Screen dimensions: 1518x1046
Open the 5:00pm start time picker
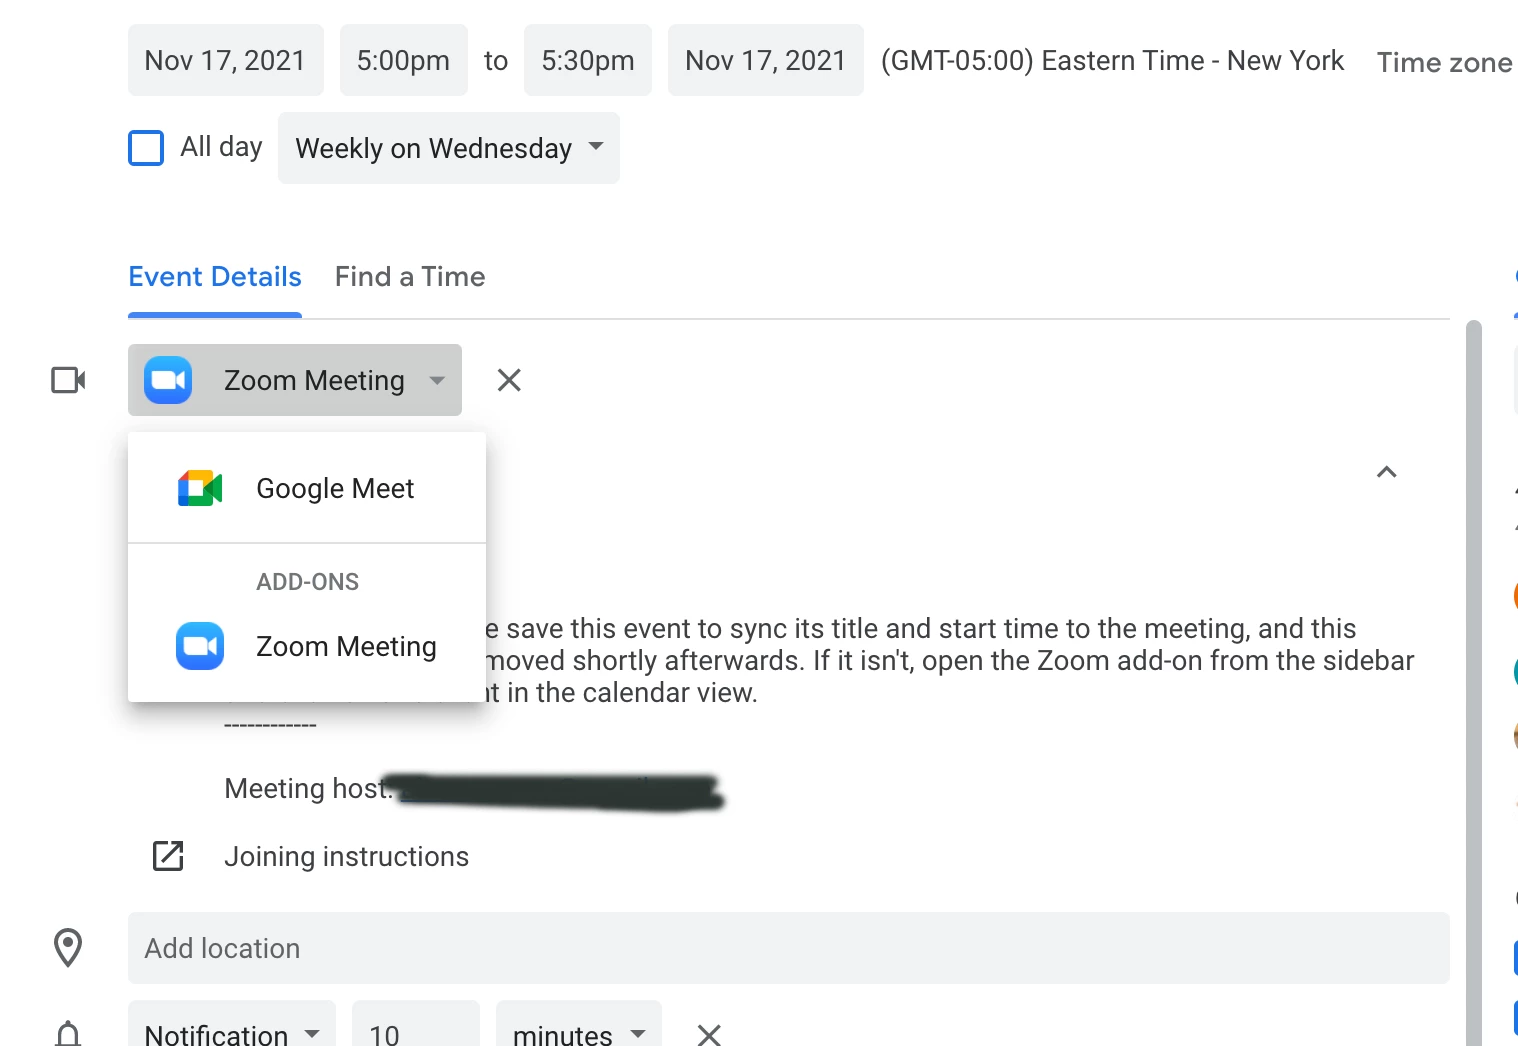tap(403, 60)
